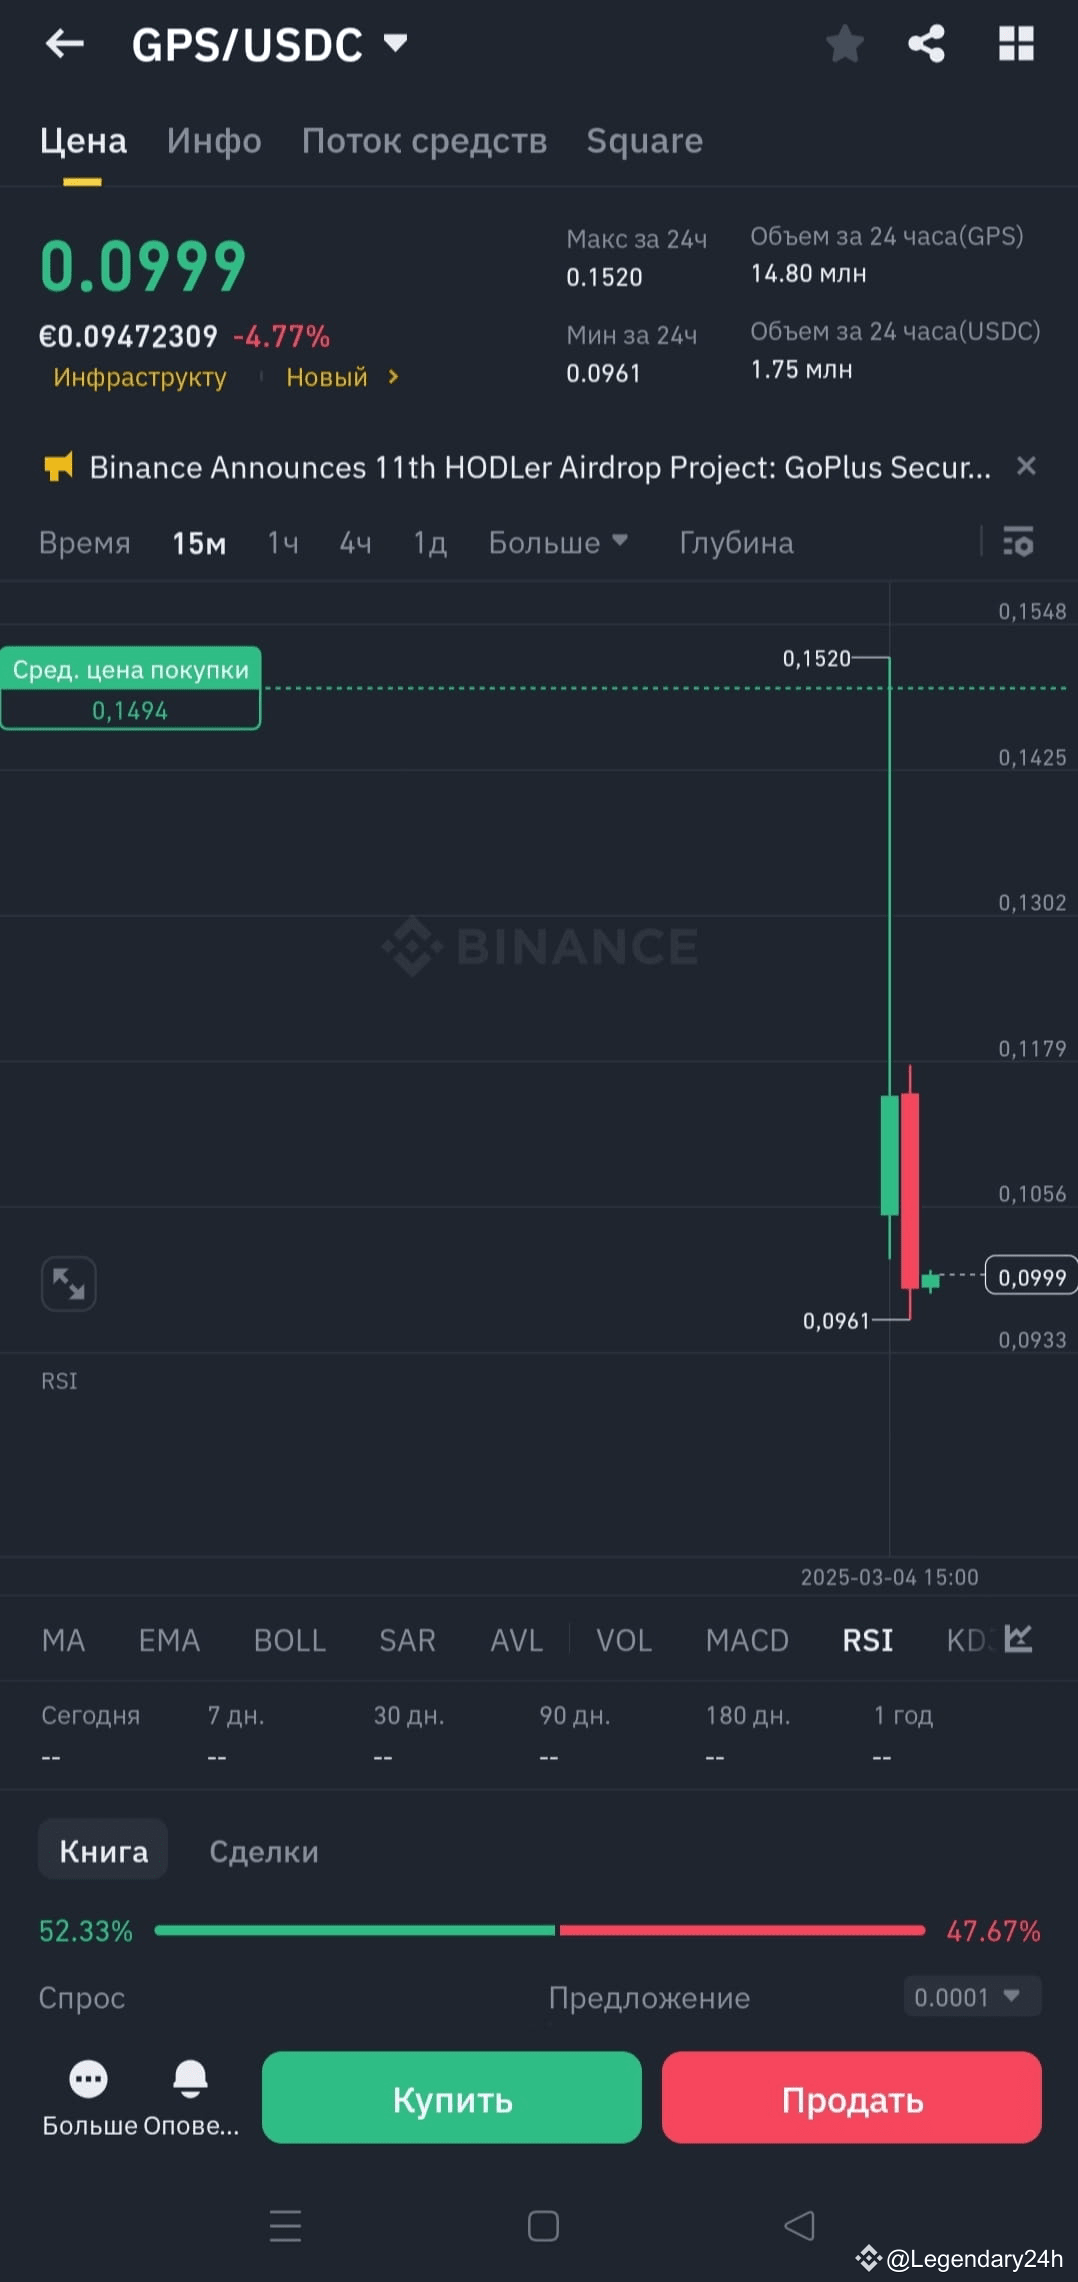The width and height of the screenshot is (1078, 2282).
Task: Open chart settings icon beside Глубина
Action: [x=1018, y=543]
